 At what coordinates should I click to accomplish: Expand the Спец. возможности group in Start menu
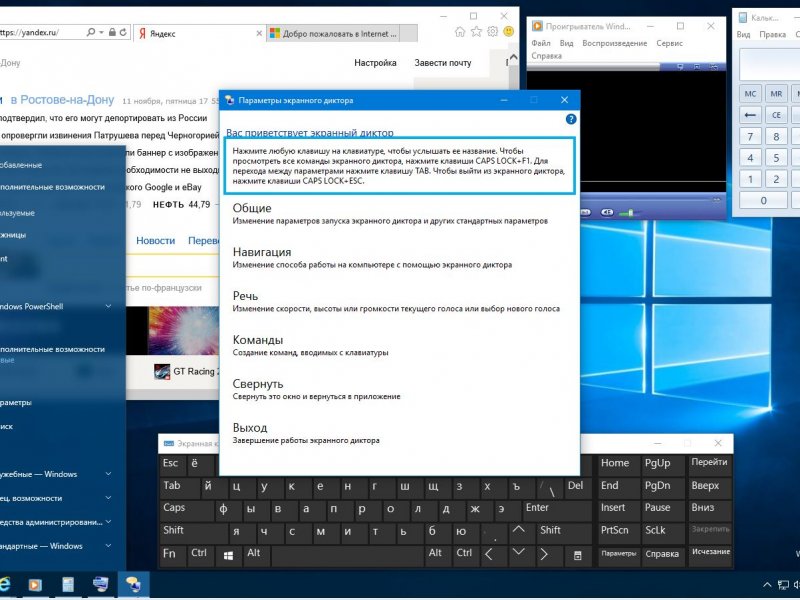pos(108,498)
